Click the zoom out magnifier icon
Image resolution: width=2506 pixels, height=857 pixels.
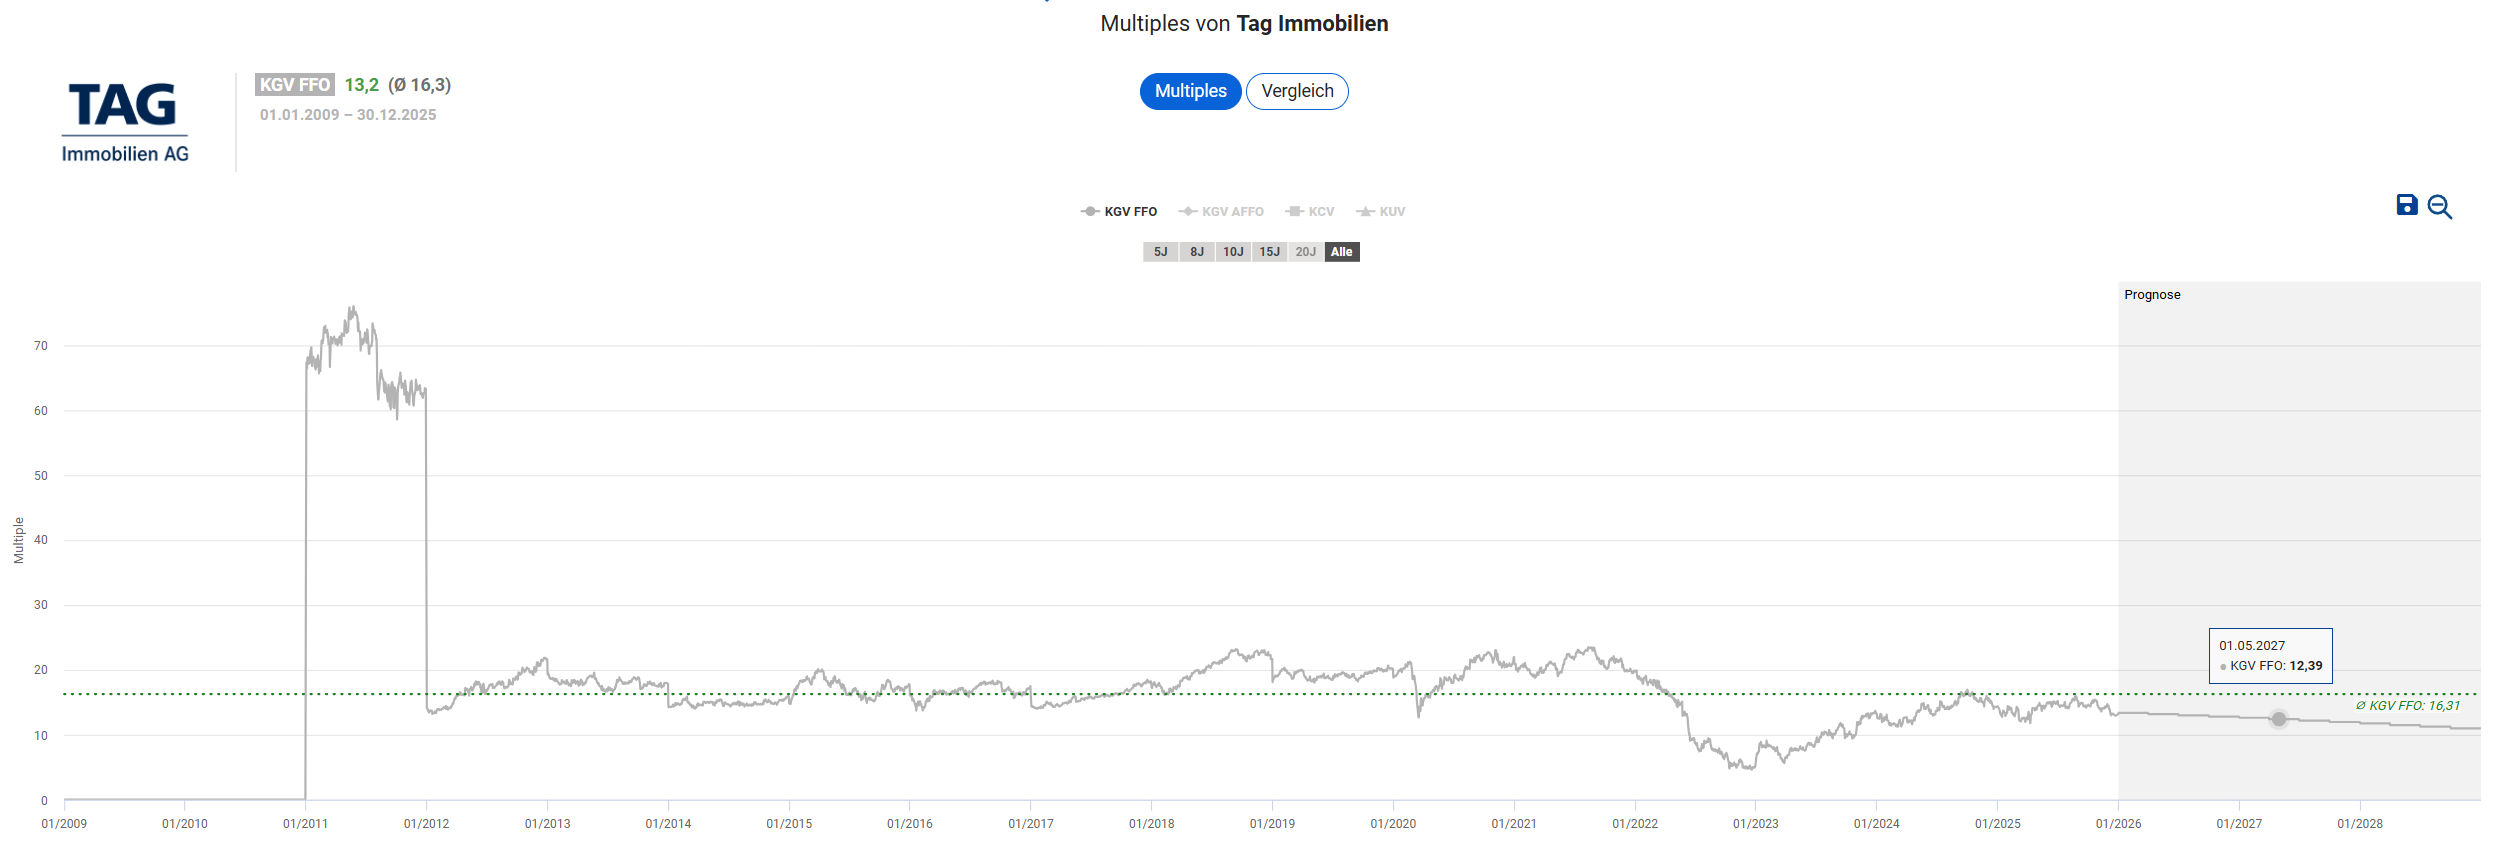tap(2439, 207)
